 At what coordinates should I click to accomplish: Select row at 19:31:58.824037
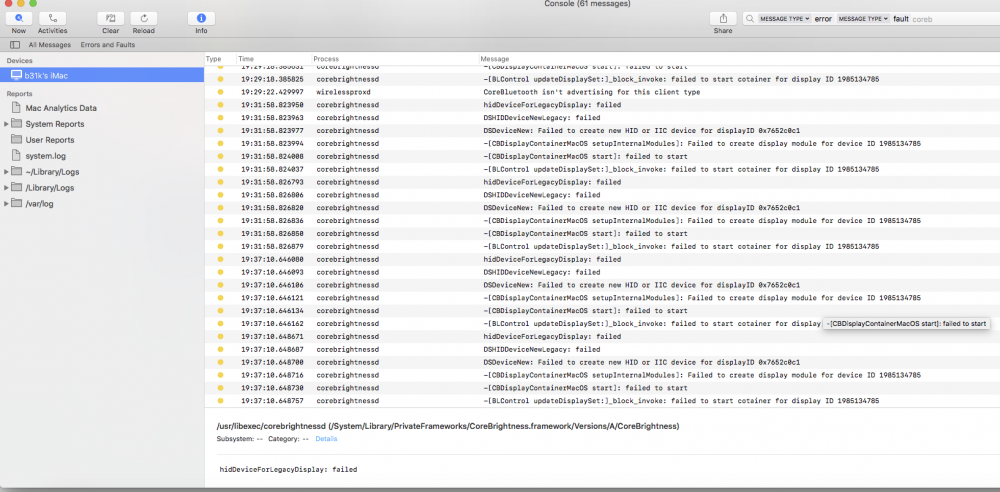pyautogui.click(x=602, y=169)
